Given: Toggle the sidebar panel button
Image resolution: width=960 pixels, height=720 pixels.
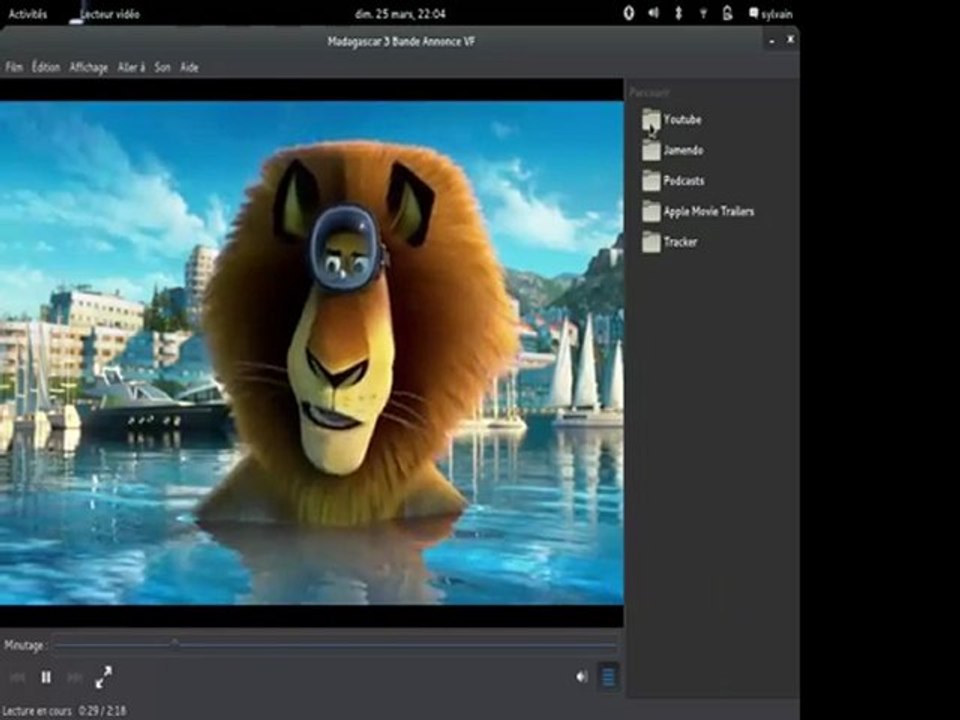Looking at the screenshot, I should click(609, 677).
